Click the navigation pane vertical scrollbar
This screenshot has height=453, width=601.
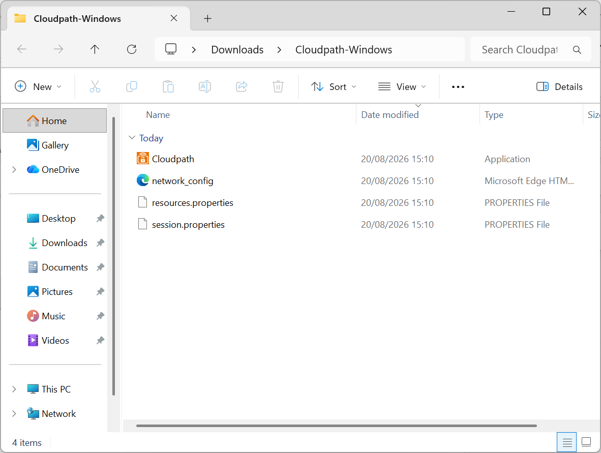coord(113,256)
